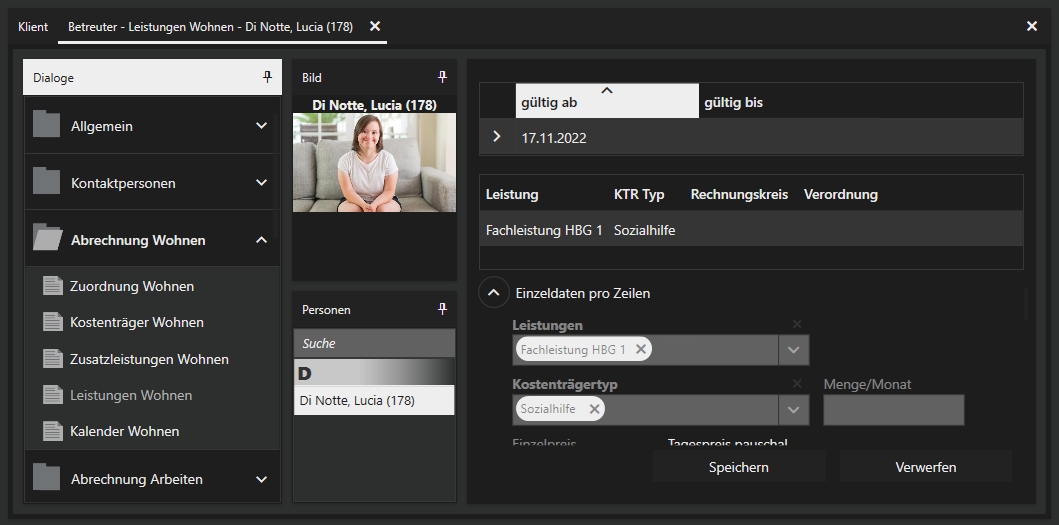Viewport: 1059px width, 525px height.
Task: Open Kalender Wohnen entry
Action: 124,431
